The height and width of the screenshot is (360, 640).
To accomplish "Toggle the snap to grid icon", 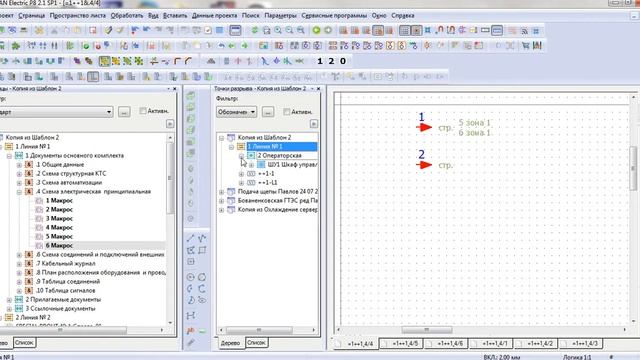I will click(x=416, y=31).
